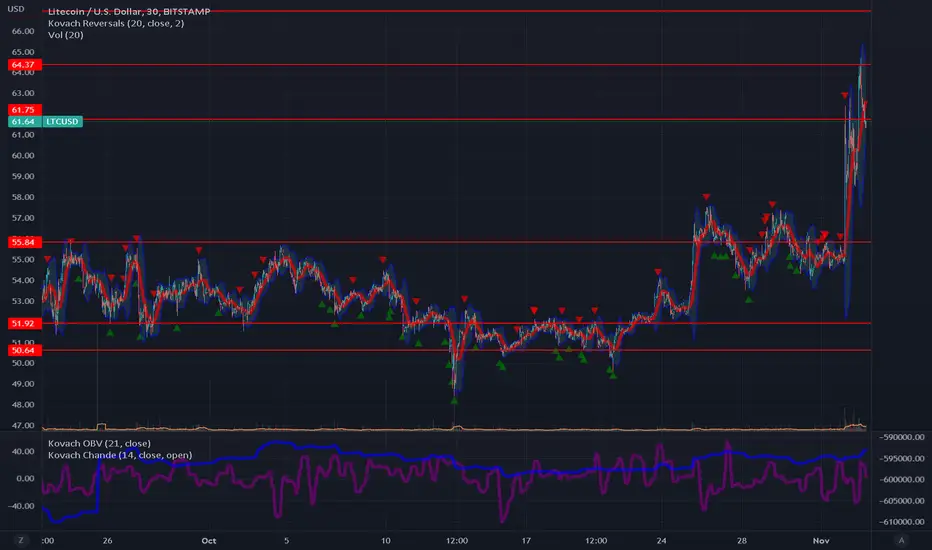
Task: Click the 49.00 price axis value
Action: 23,384
